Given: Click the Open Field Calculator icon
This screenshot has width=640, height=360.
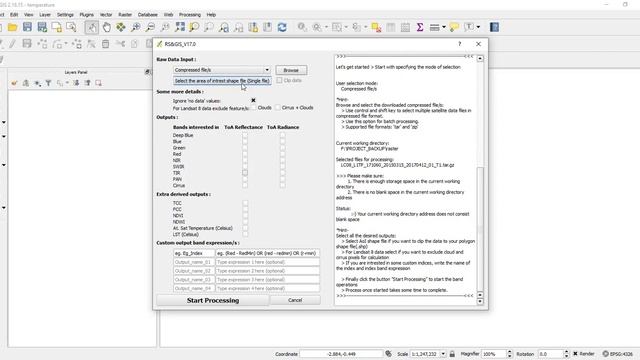Looking at the screenshot, I should pos(405,27).
